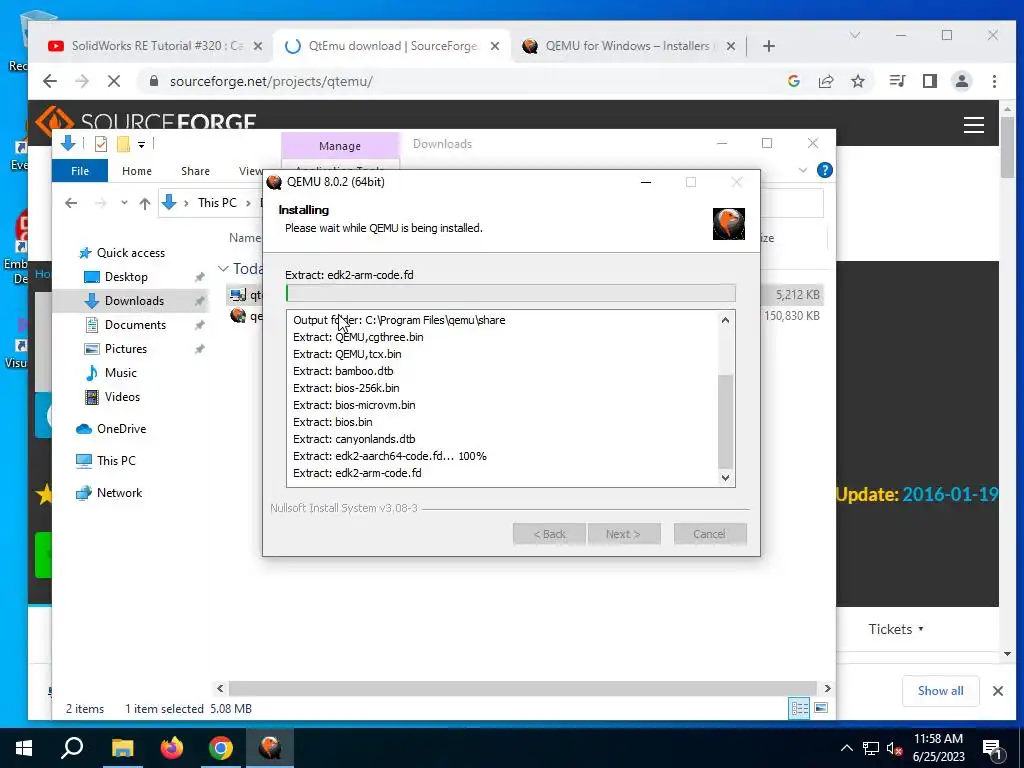Click the New folder icon in Explorer quick toolbar
The height and width of the screenshot is (768, 1024).
[x=123, y=144]
